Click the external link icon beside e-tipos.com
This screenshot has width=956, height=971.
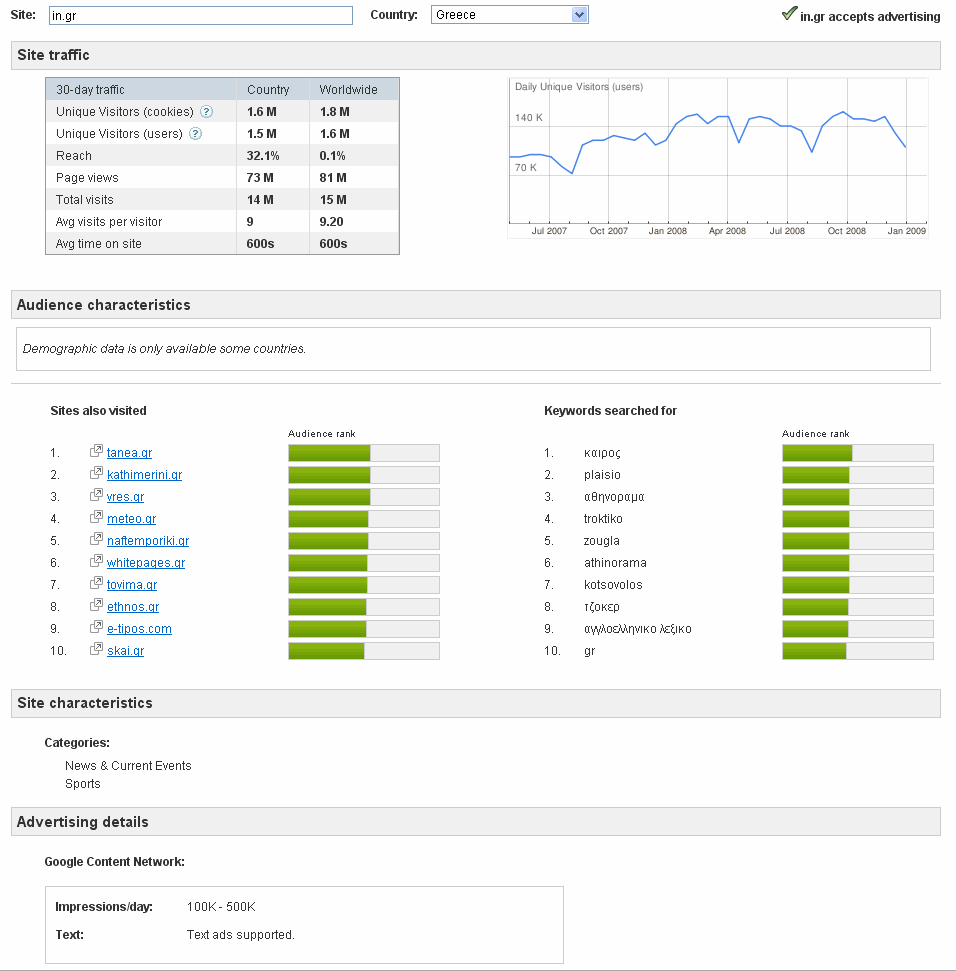coord(96,627)
